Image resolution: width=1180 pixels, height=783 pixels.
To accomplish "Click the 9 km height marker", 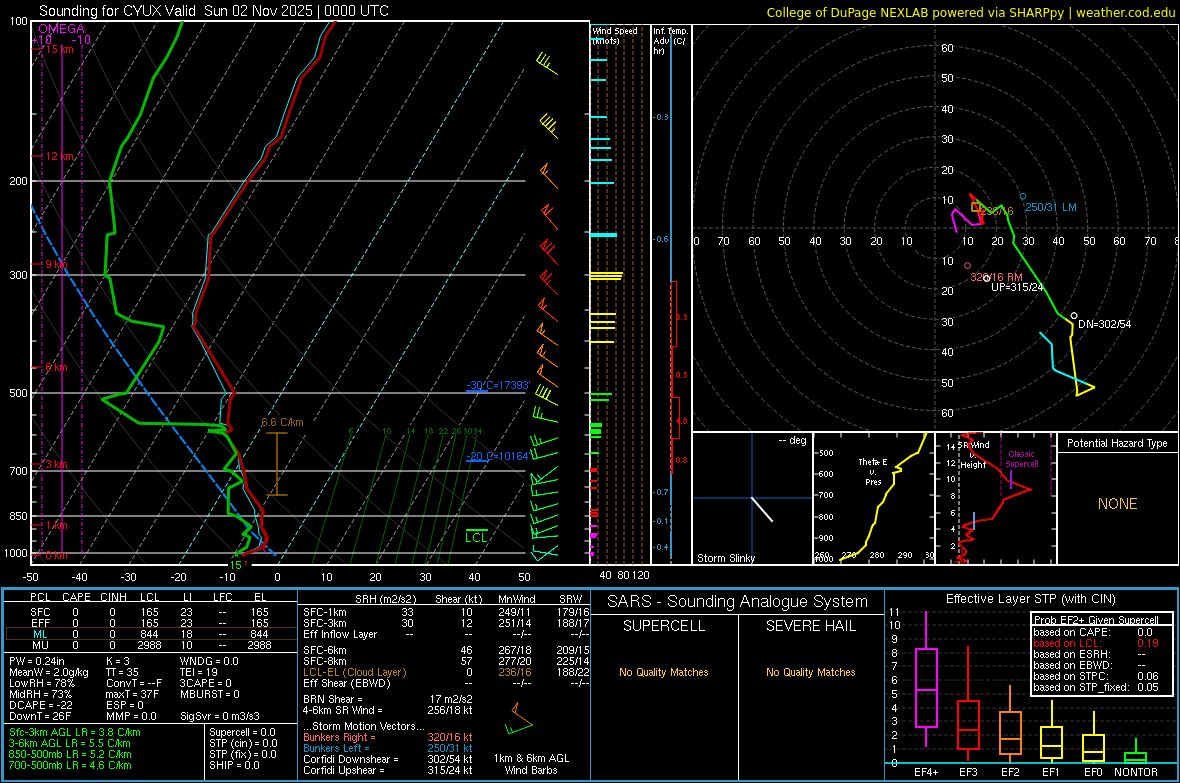I will click(56, 264).
